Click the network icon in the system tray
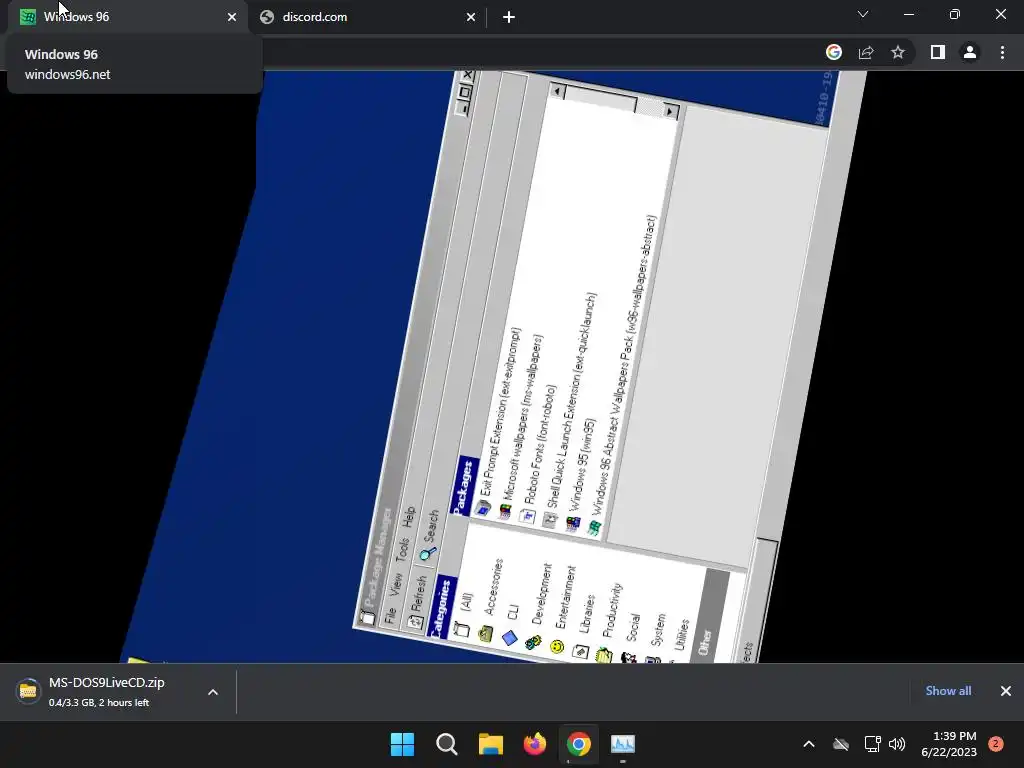Screen dimensions: 1024x768 coord(872,744)
